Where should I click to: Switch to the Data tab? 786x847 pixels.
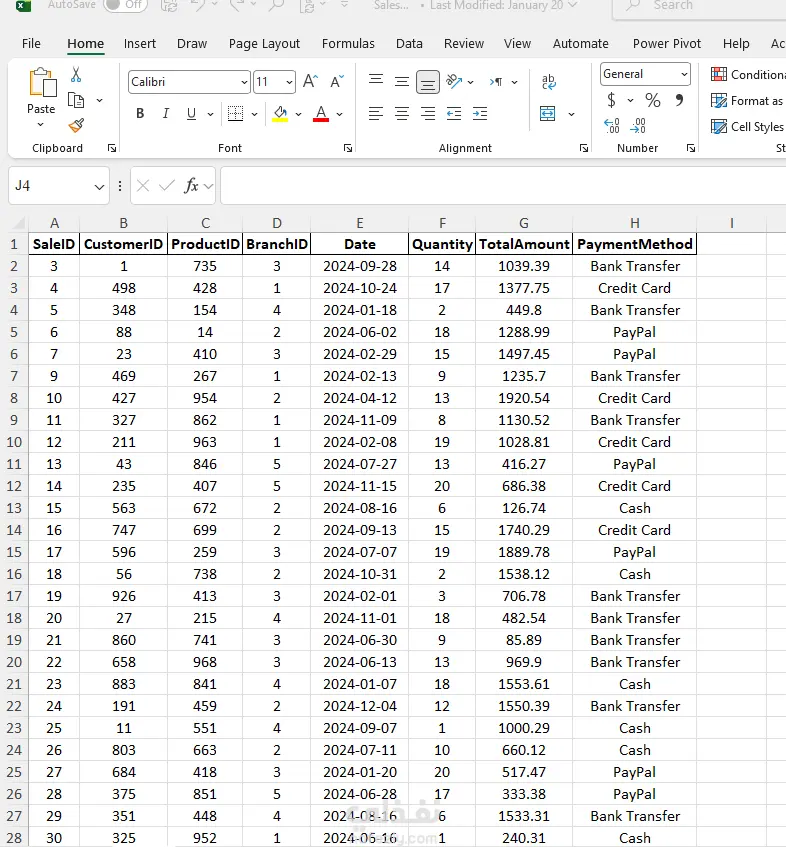409,43
